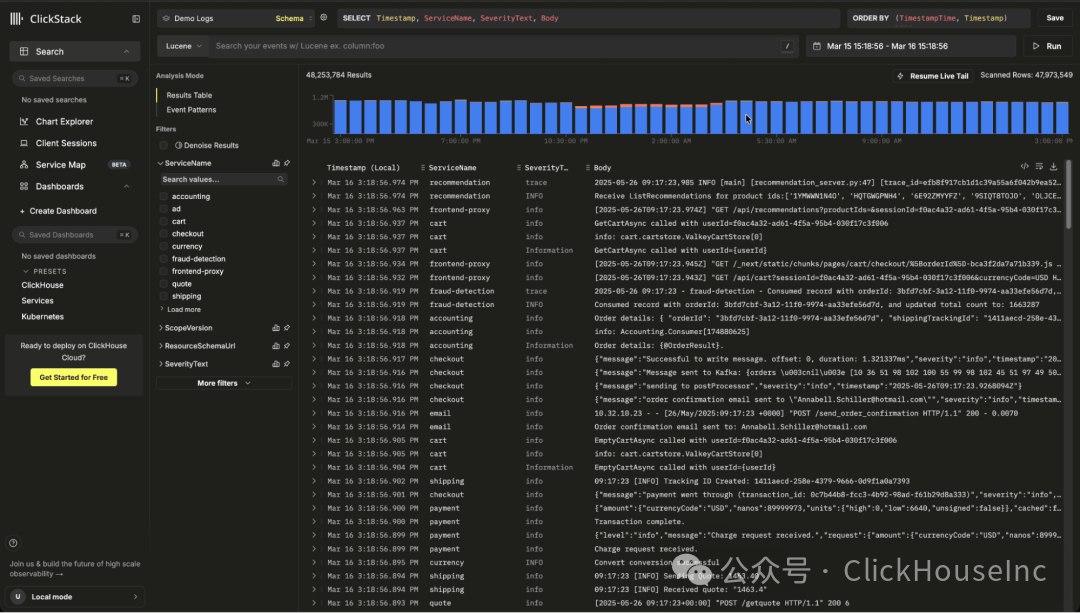This screenshot has width=1080, height=613.
Task: Select the Results Table analysis mode
Action: pos(189,95)
